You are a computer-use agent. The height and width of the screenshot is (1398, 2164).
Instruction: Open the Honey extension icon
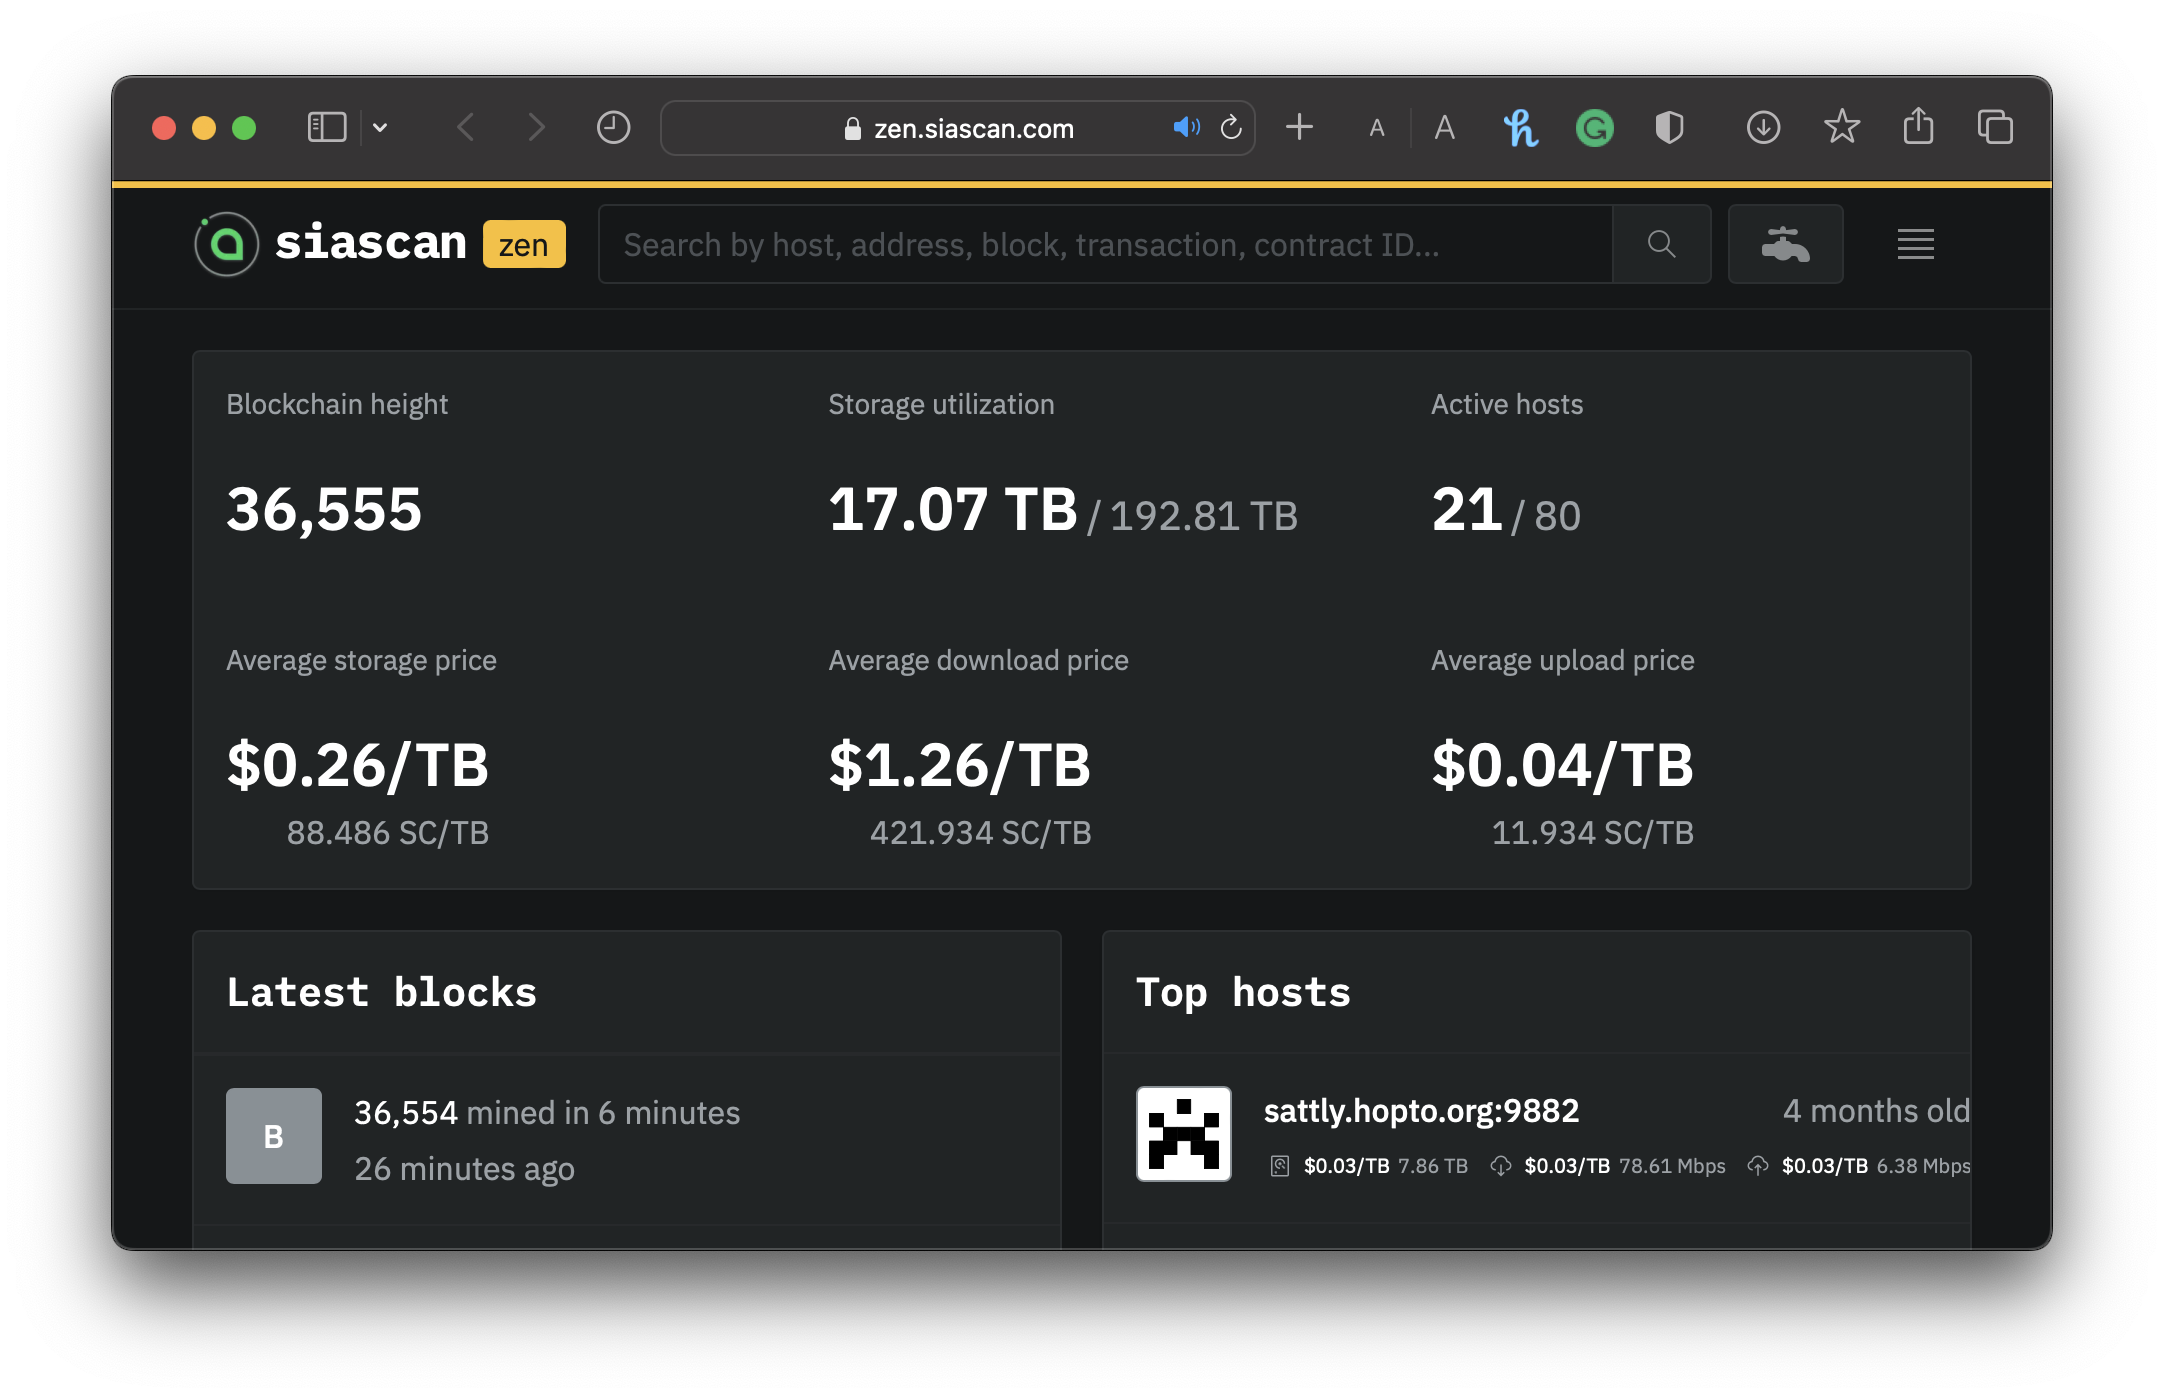(x=1520, y=127)
